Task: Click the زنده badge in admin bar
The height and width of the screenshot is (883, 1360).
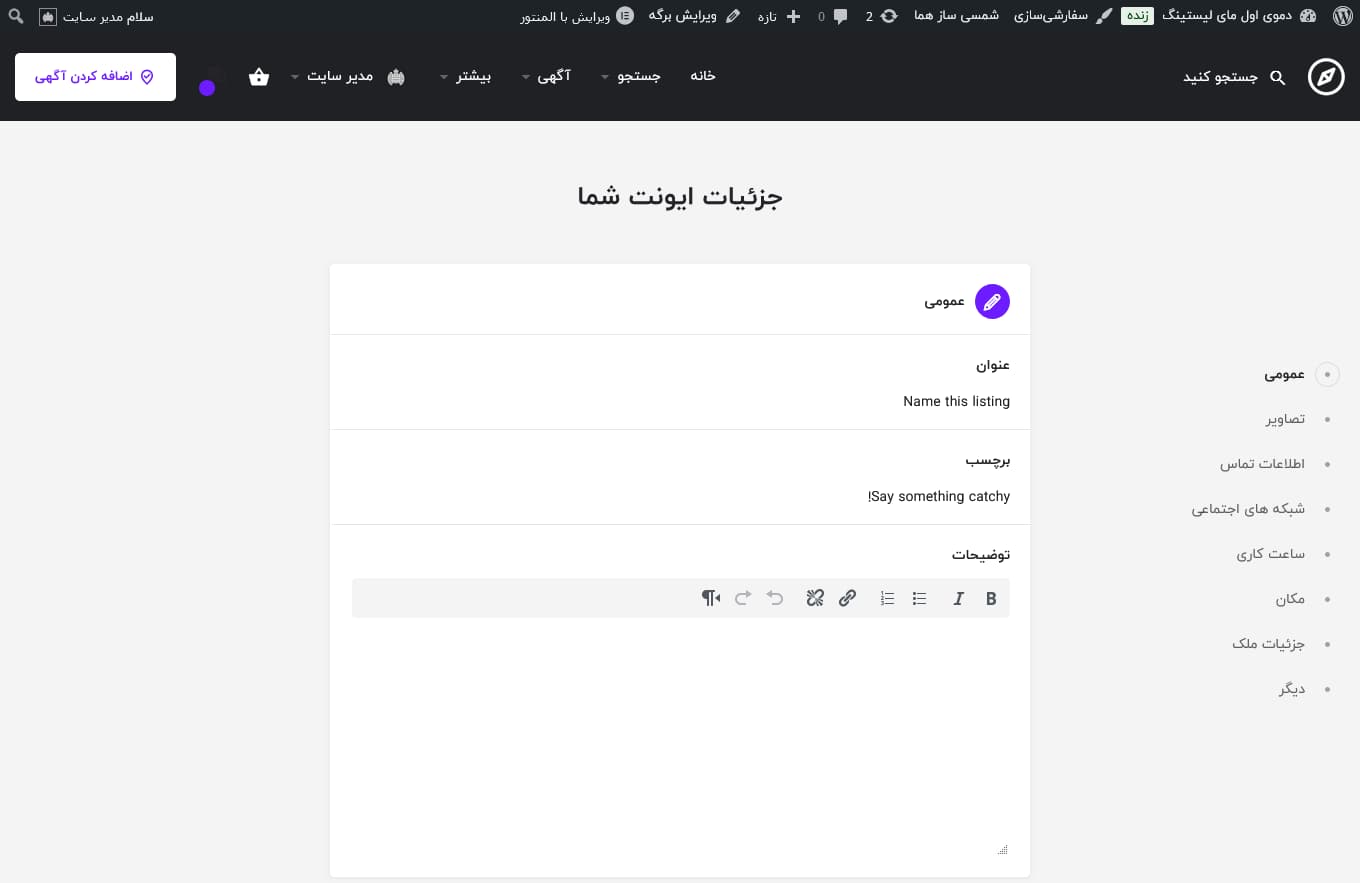Action: (x=1135, y=16)
